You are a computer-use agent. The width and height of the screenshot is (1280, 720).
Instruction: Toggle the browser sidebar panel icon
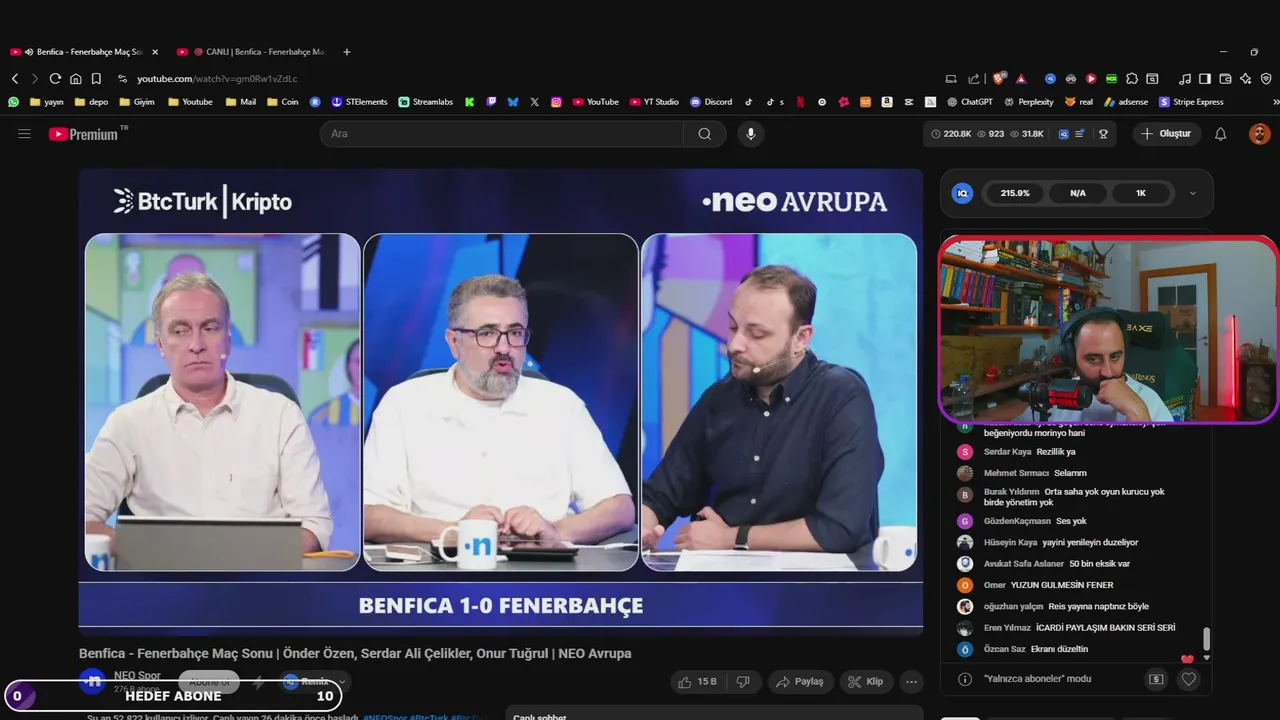[1205, 79]
